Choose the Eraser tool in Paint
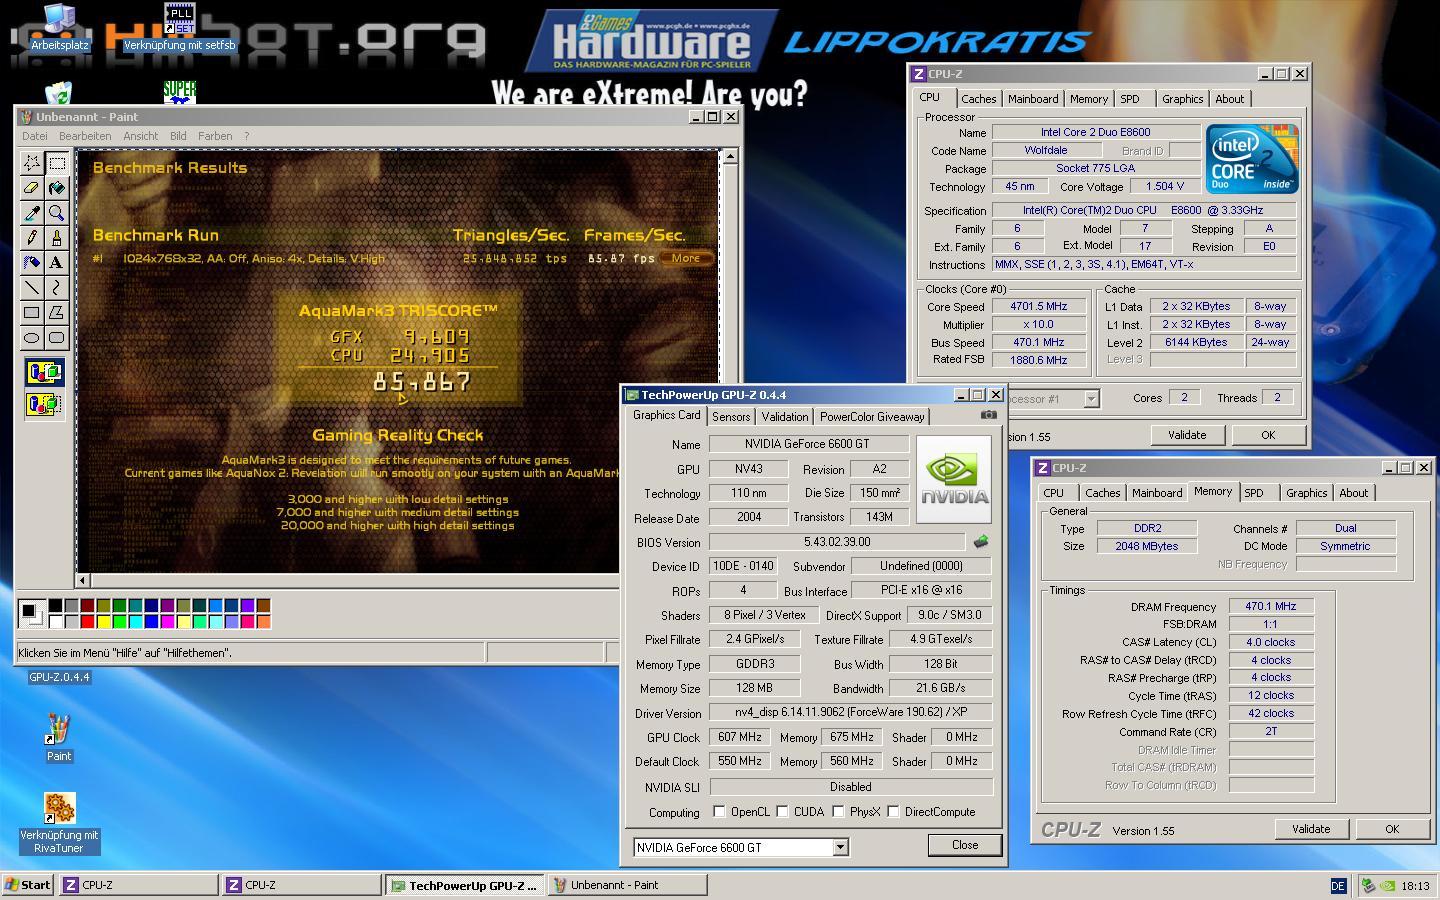This screenshot has width=1440, height=900. coord(32,188)
